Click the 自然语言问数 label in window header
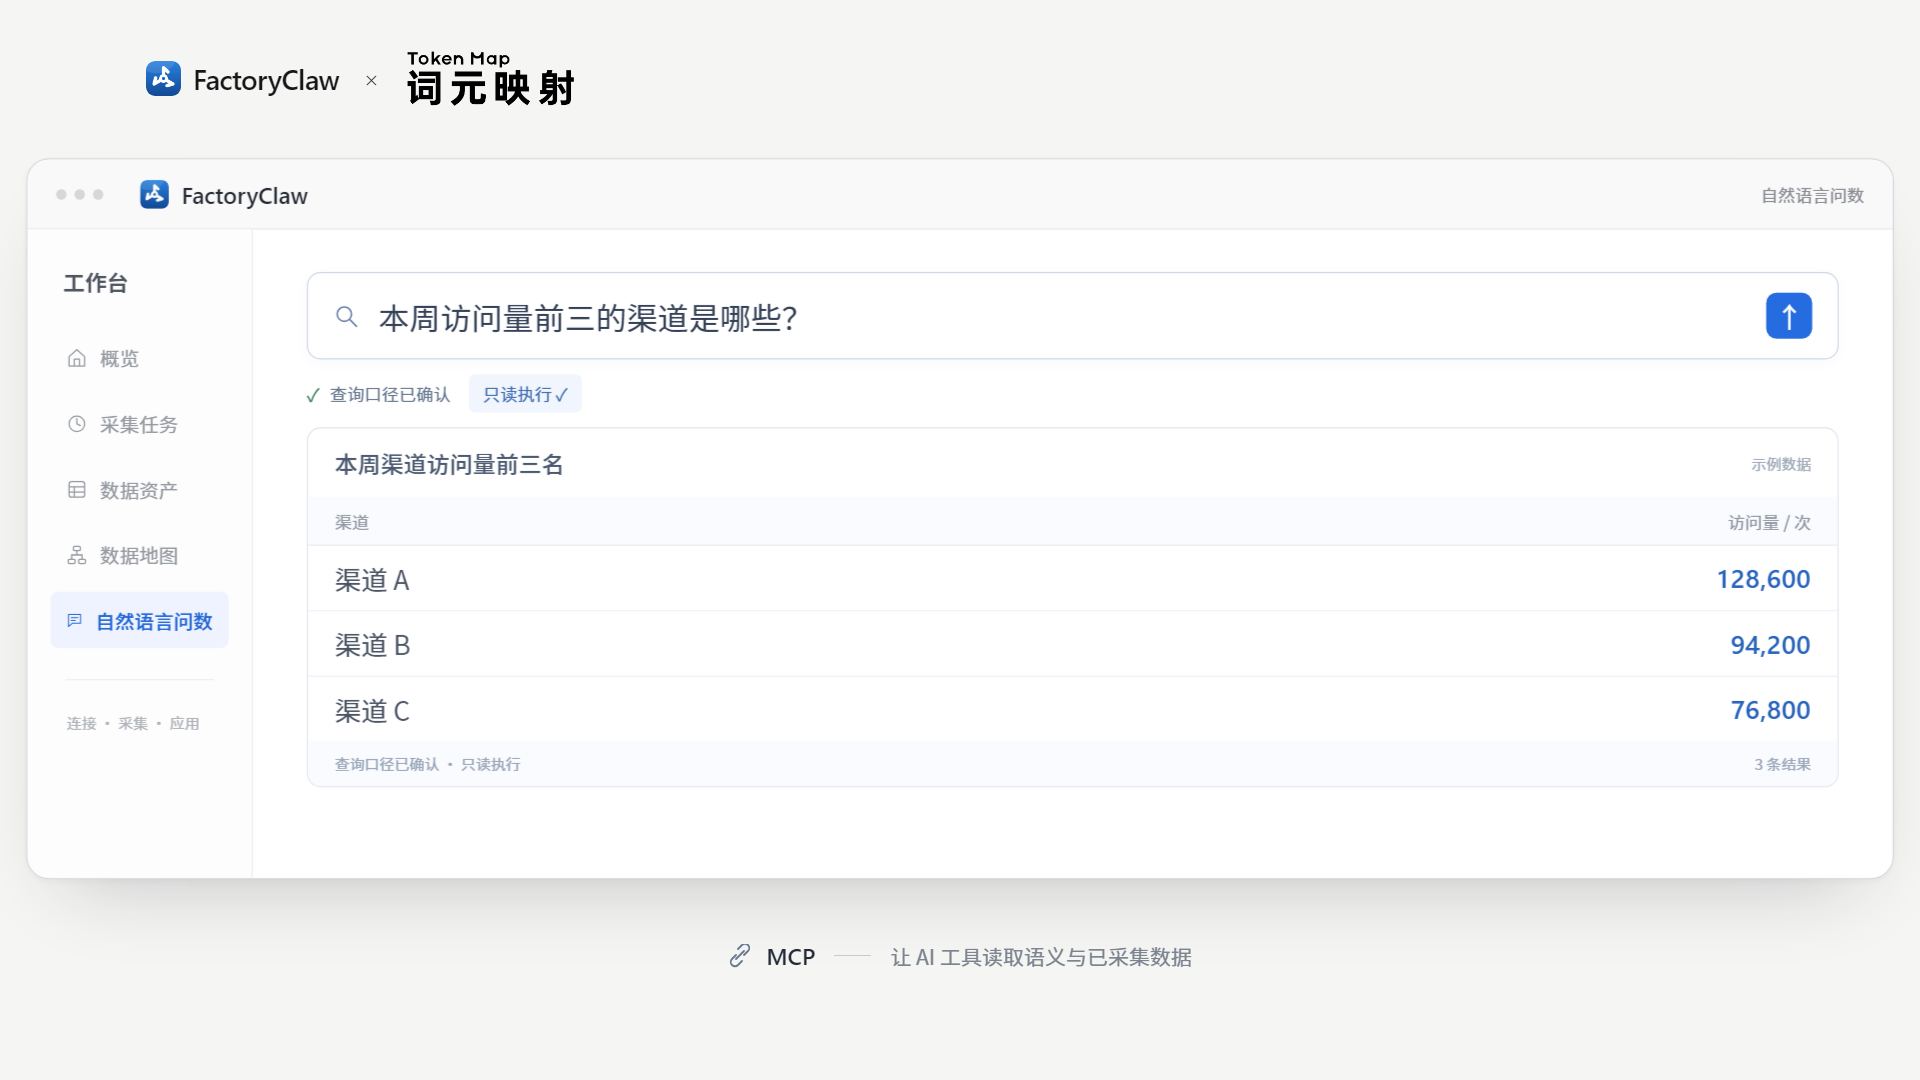The height and width of the screenshot is (1080, 1920). (1812, 195)
